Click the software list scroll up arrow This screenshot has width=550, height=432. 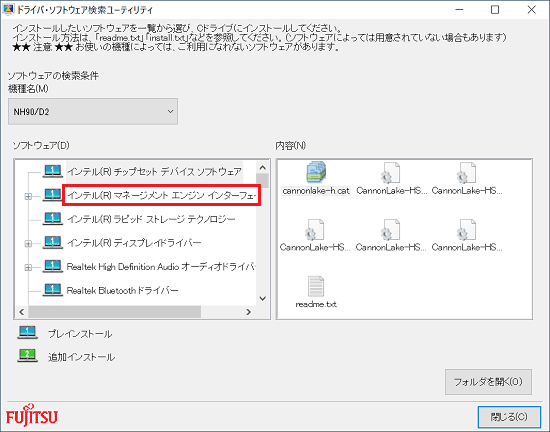262,167
